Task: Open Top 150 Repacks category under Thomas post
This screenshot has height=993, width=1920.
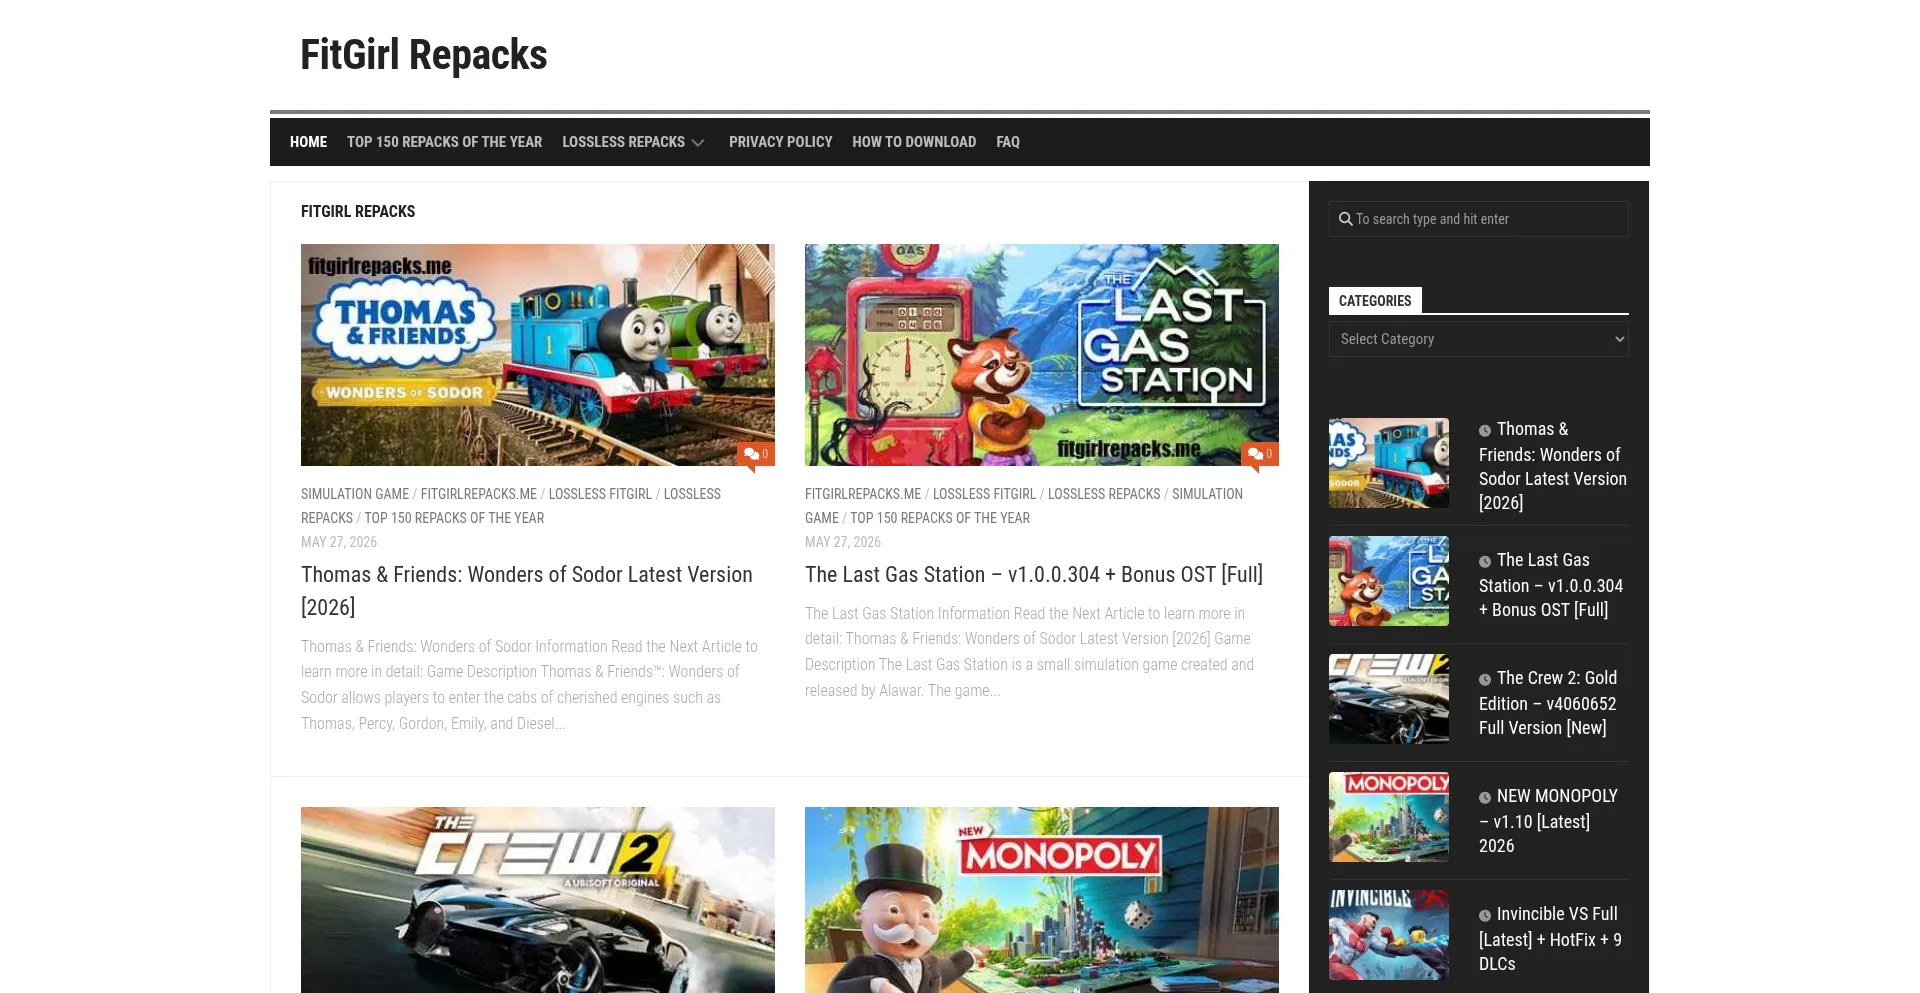Action: point(454,518)
